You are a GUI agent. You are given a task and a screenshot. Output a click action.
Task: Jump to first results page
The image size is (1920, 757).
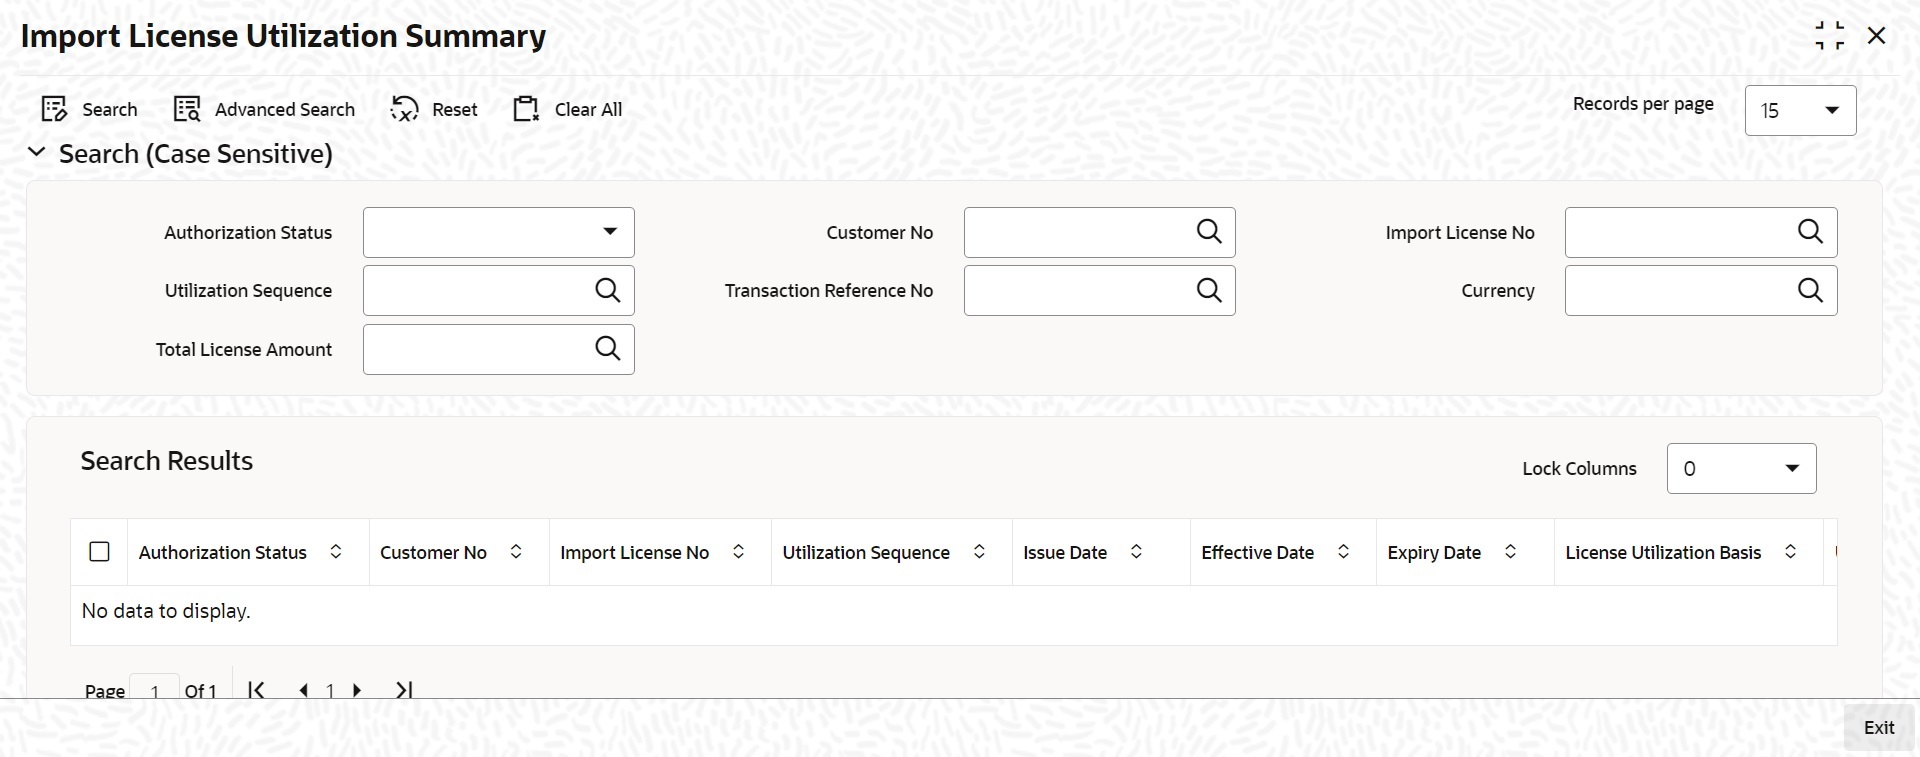coord(256,690)
